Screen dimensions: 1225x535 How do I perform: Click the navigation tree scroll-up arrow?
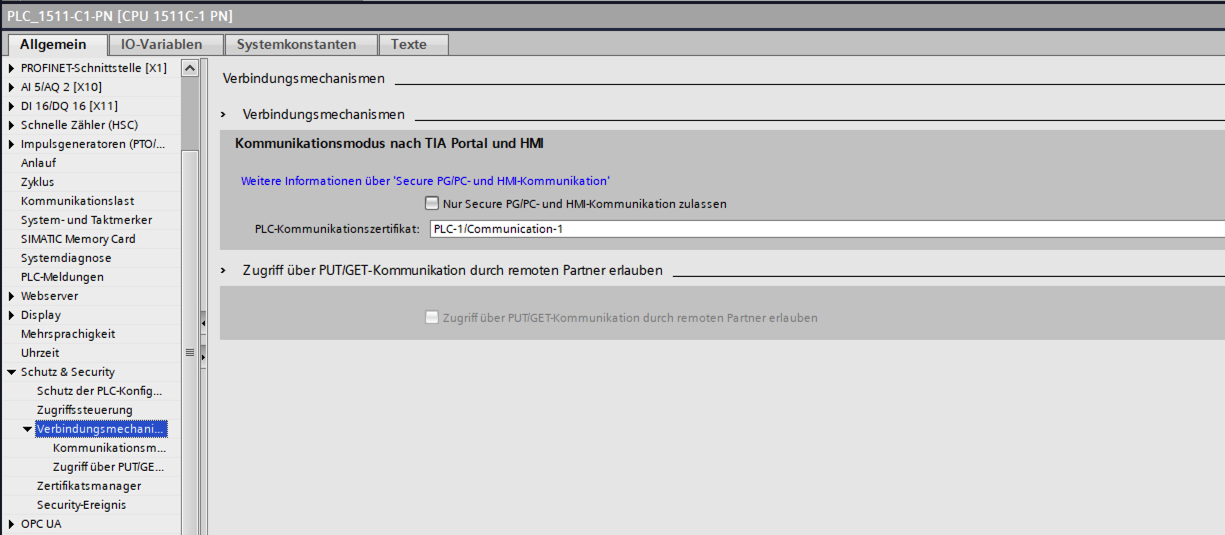(190, 68)
